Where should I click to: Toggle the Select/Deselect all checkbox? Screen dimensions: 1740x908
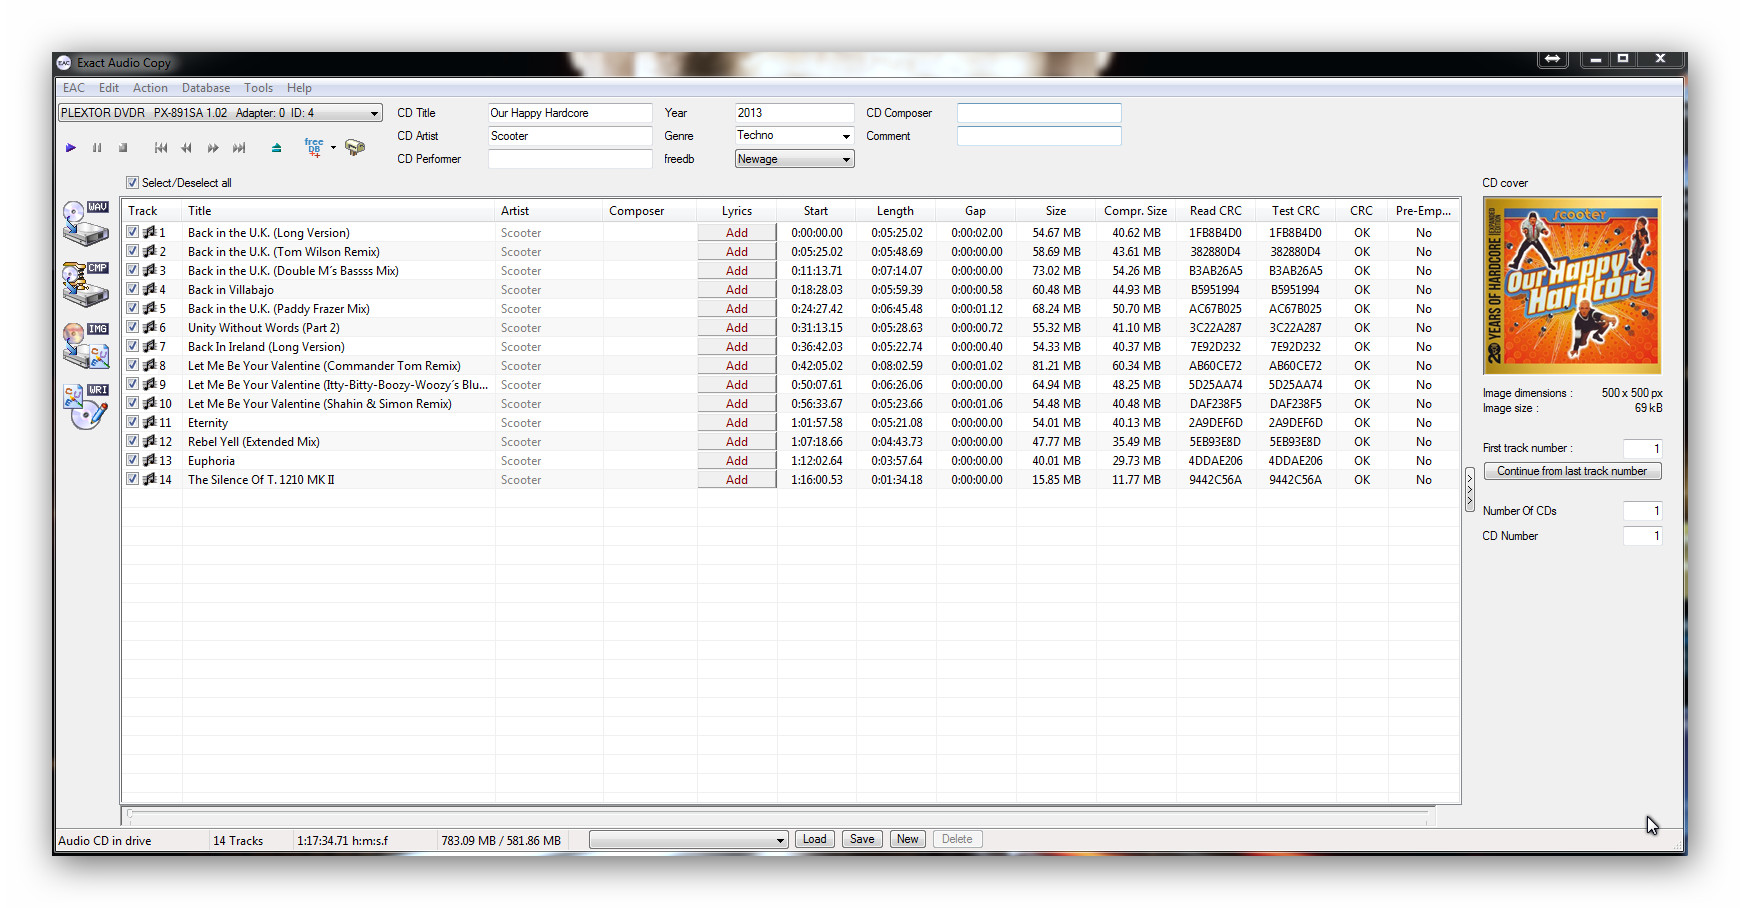pos(132,183)
